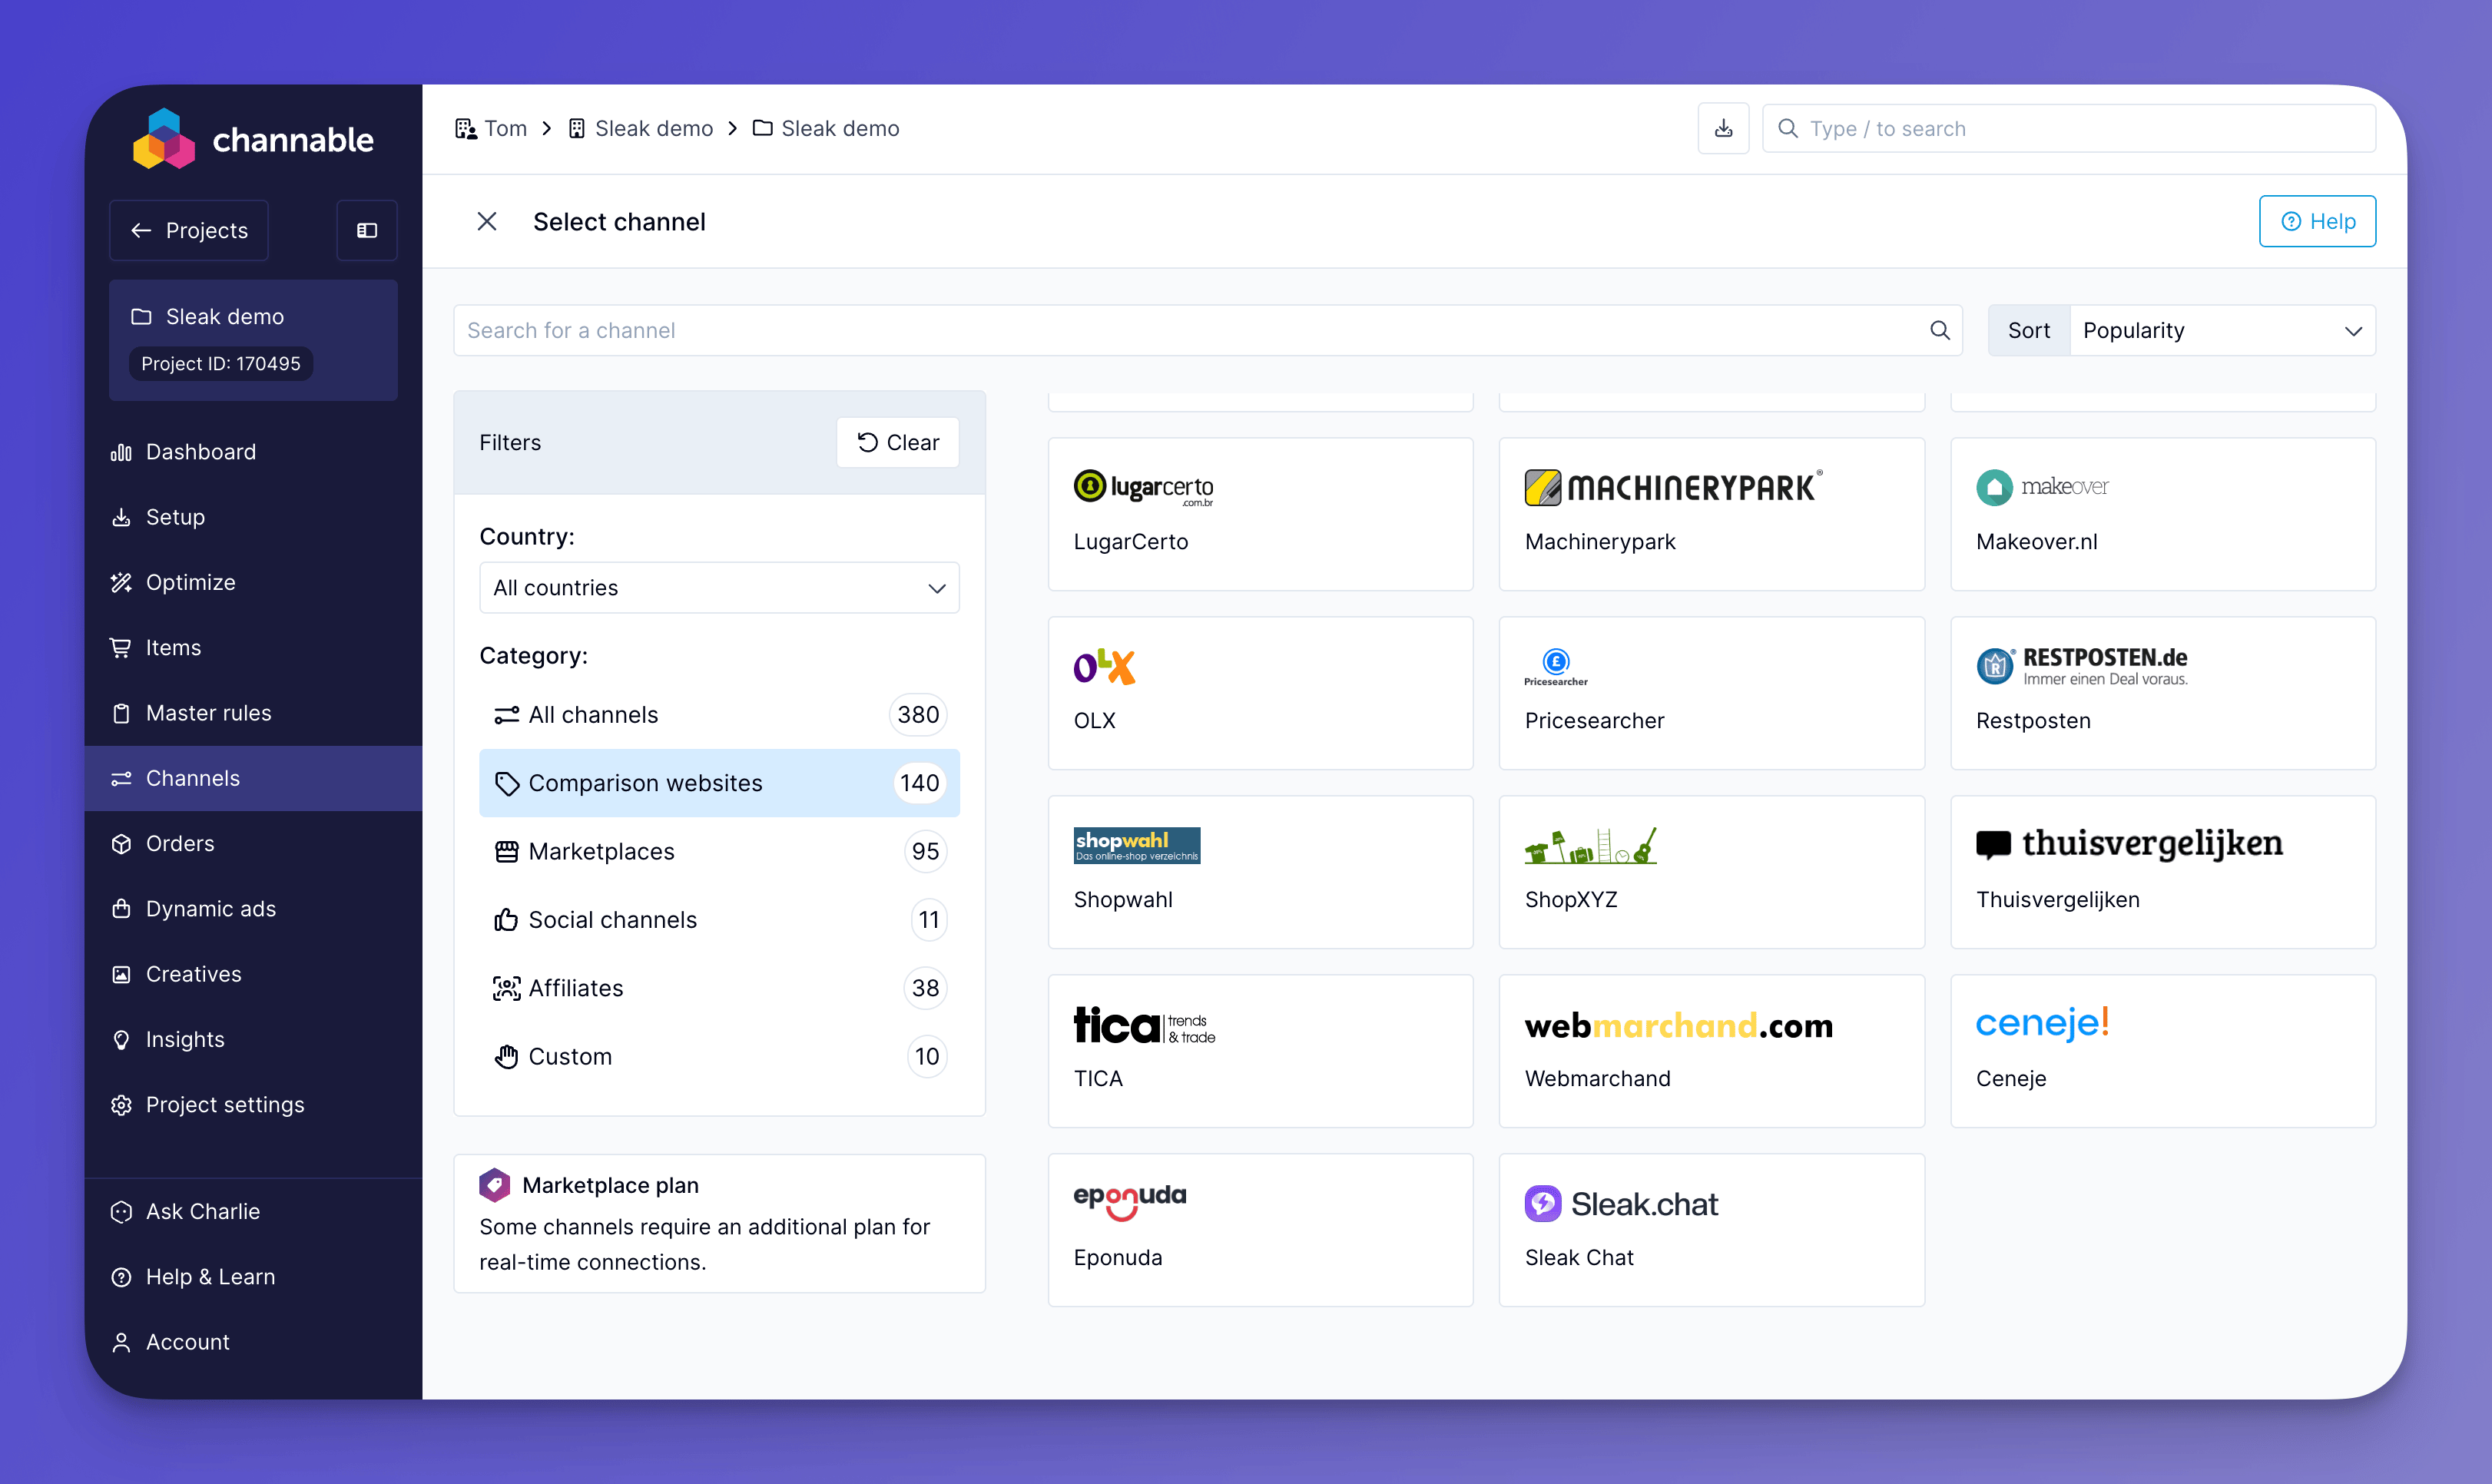Open Account in the sidebar
Viewport: 2492px width, 1484px height.
253,1342
